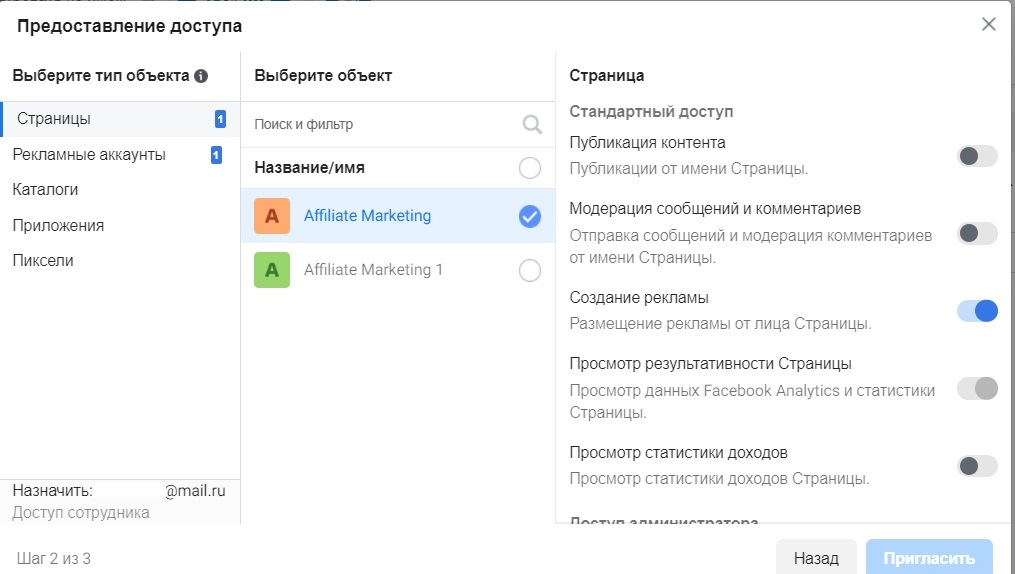The height and width of the screenshot is (574, 1015).
Task: Select the Рекламные аккаунты object type
Action: tap(120, 155)
